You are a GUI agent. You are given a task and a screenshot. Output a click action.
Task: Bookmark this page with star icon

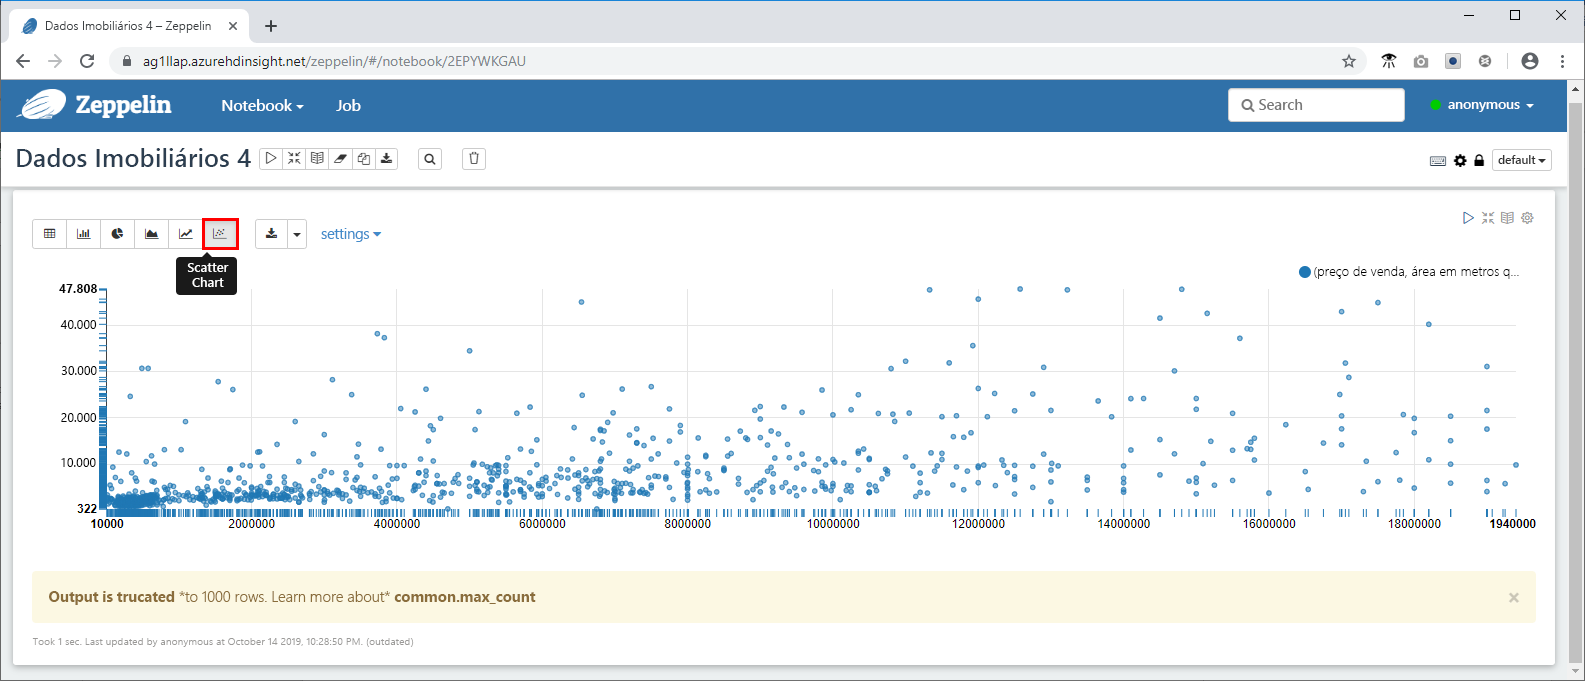click(x=1349, y=61)
